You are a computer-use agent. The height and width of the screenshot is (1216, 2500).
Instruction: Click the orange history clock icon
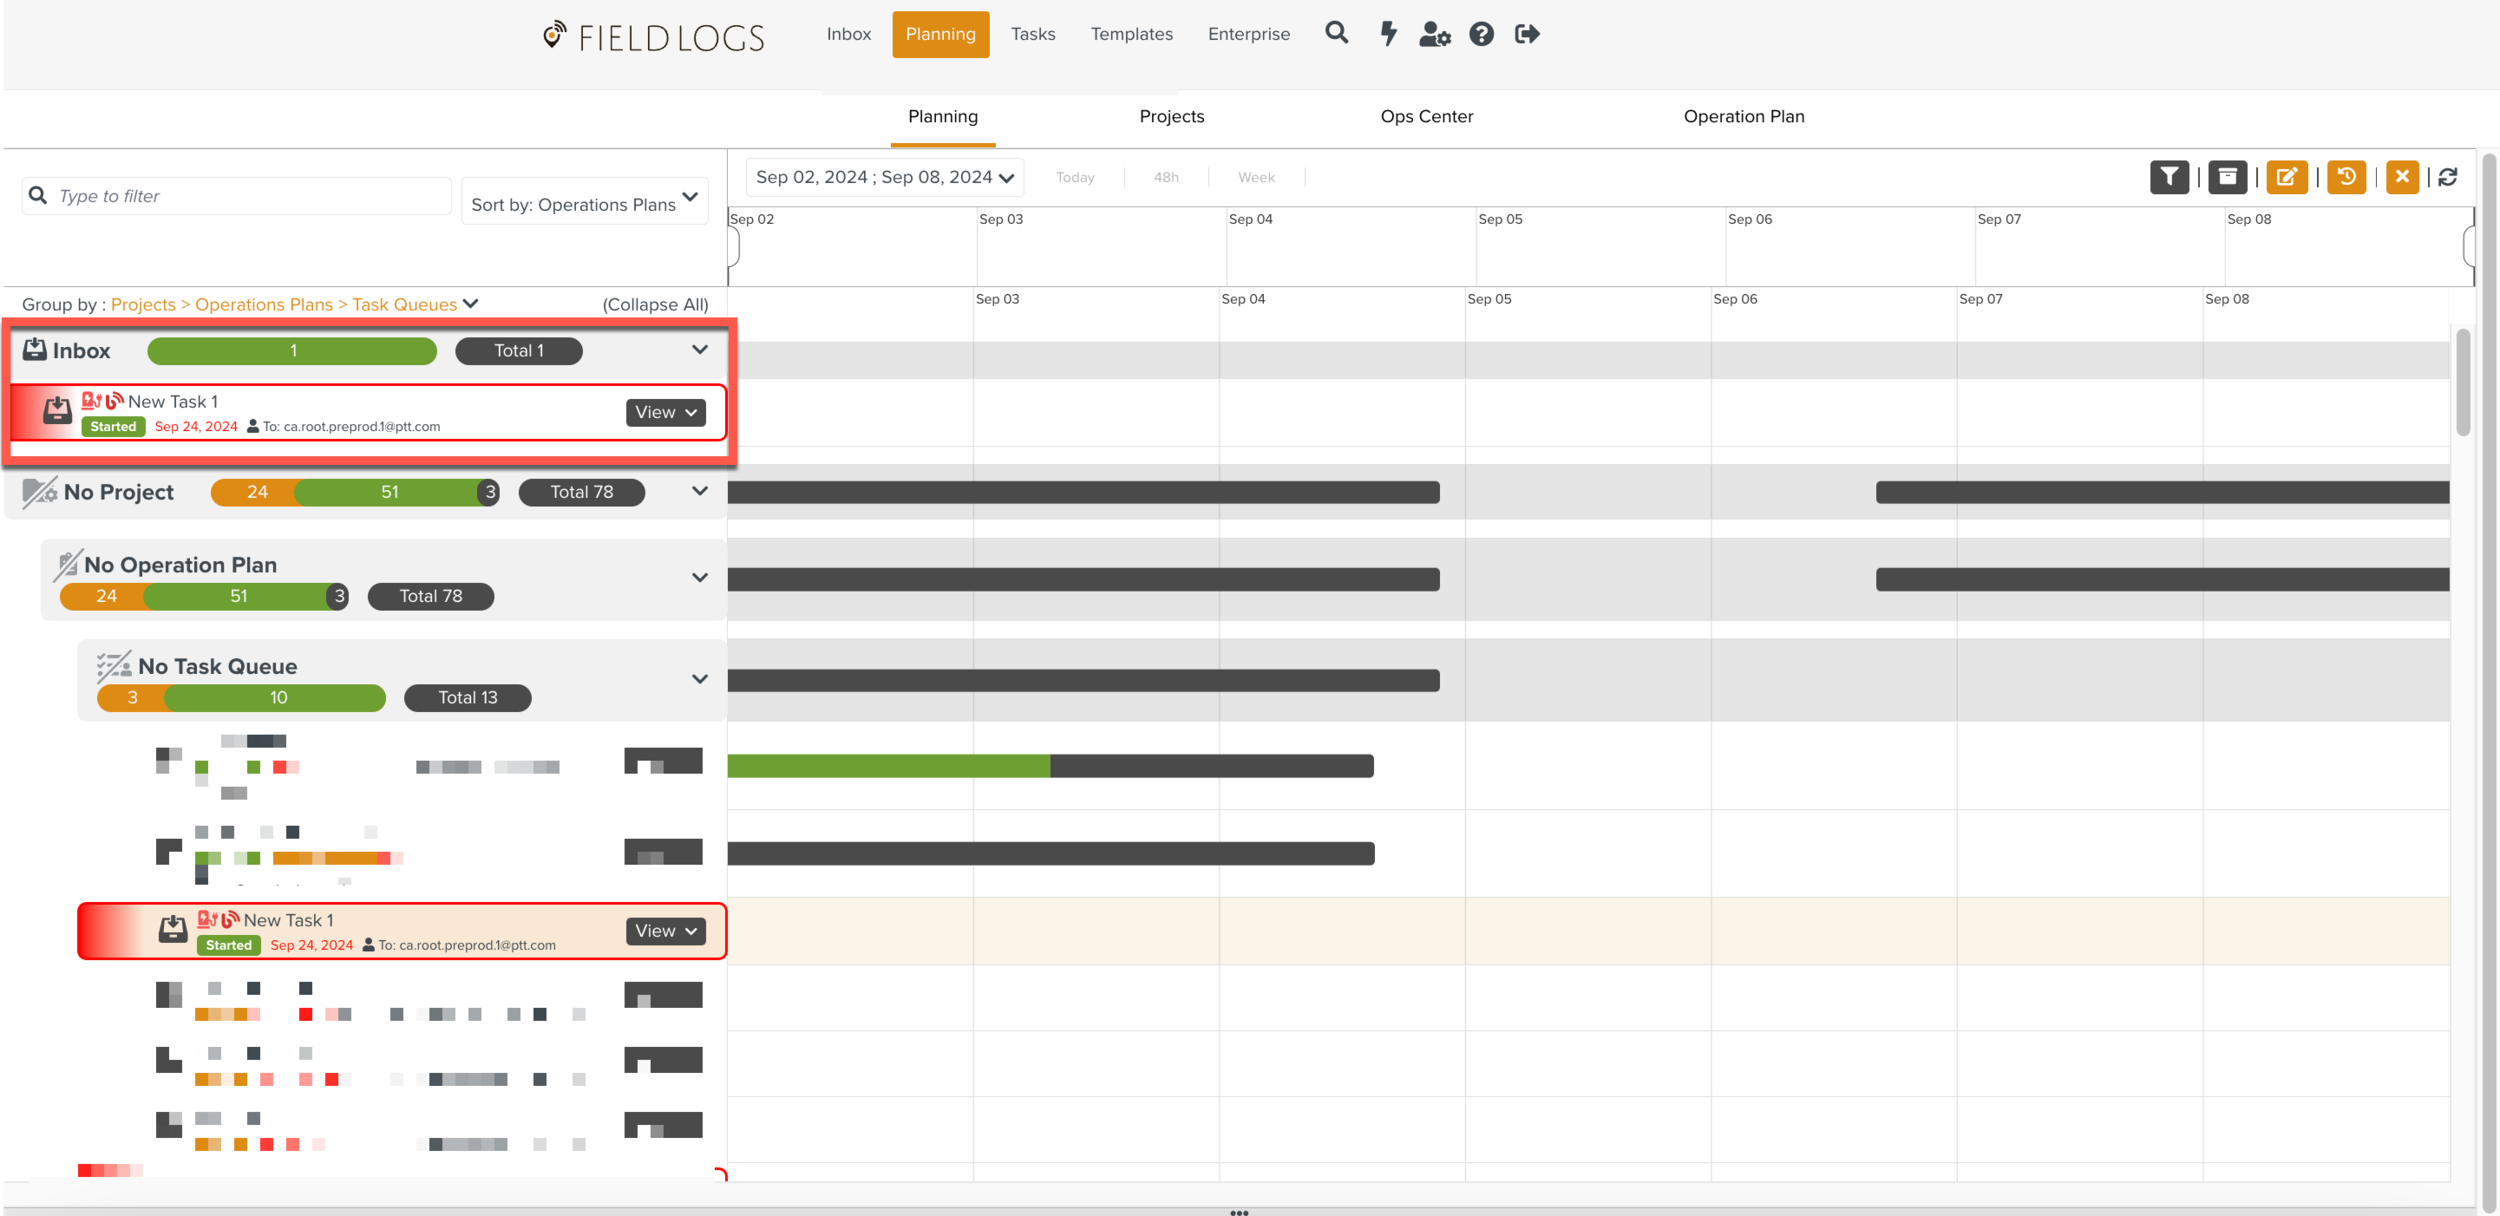[2346, 177]
